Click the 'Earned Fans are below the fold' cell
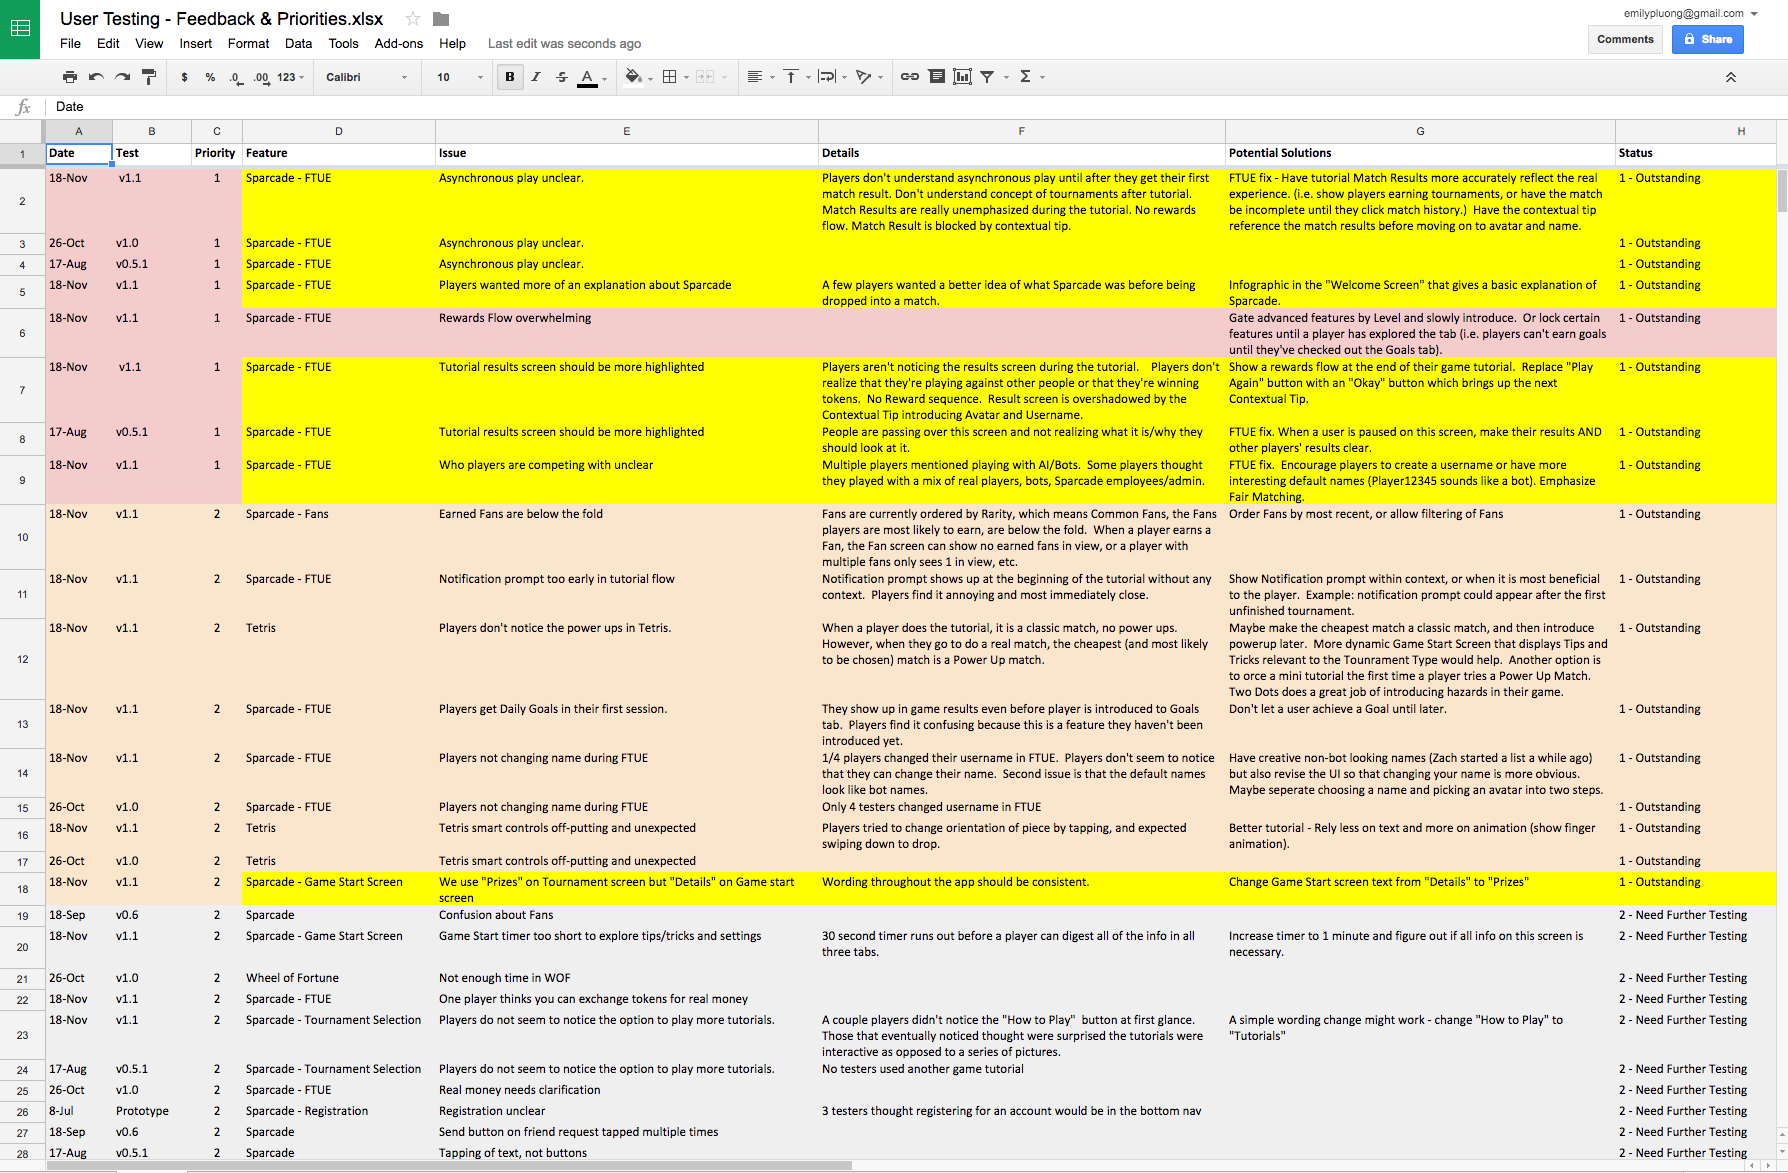This screenshot has width=1788, height=1173. coord(627,537)
